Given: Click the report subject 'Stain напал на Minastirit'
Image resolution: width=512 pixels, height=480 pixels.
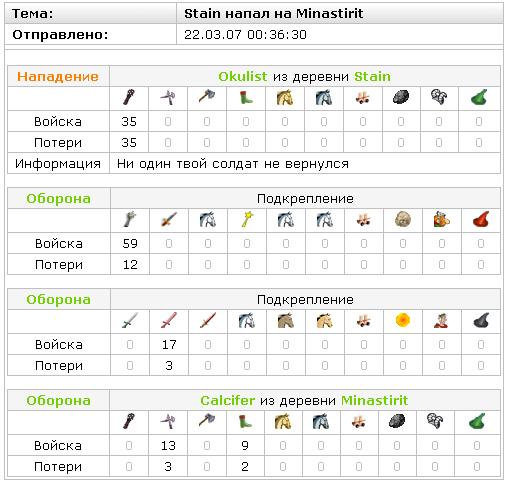Looking at the screenshot, I should [x=273, y=14].
